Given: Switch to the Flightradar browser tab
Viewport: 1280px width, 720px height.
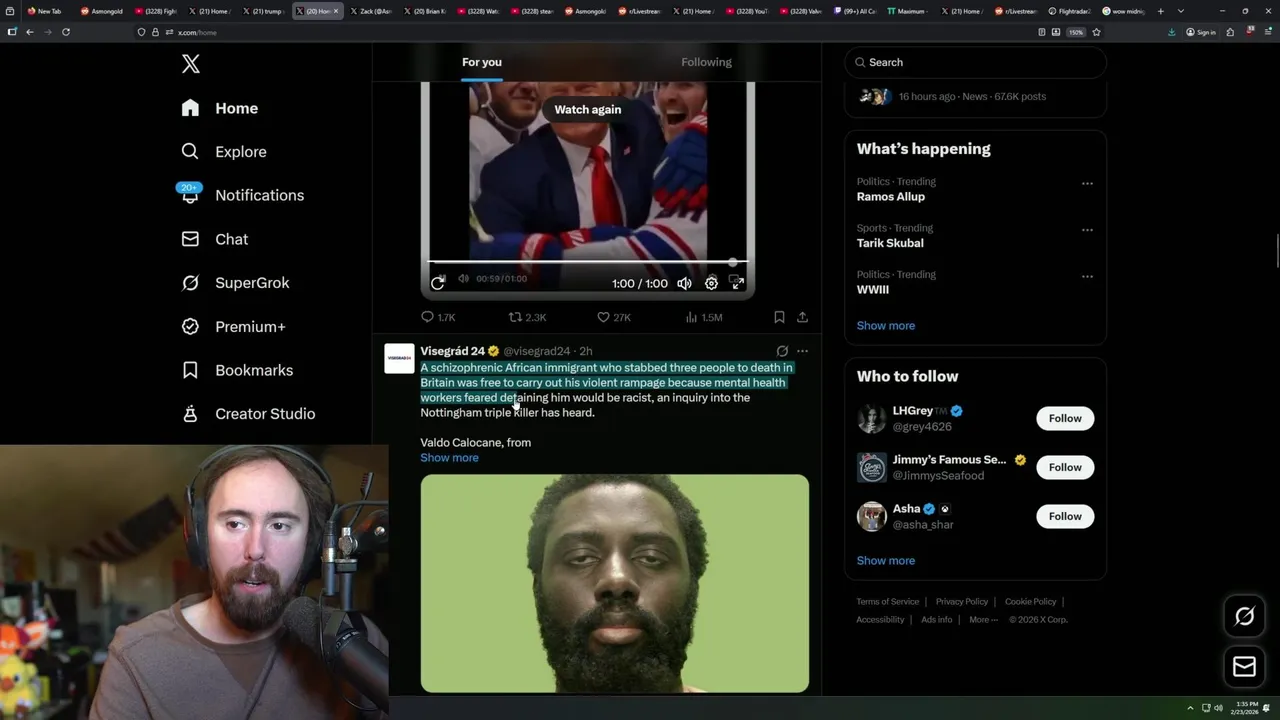Looking at the screenshot, I should (1070, 11).
